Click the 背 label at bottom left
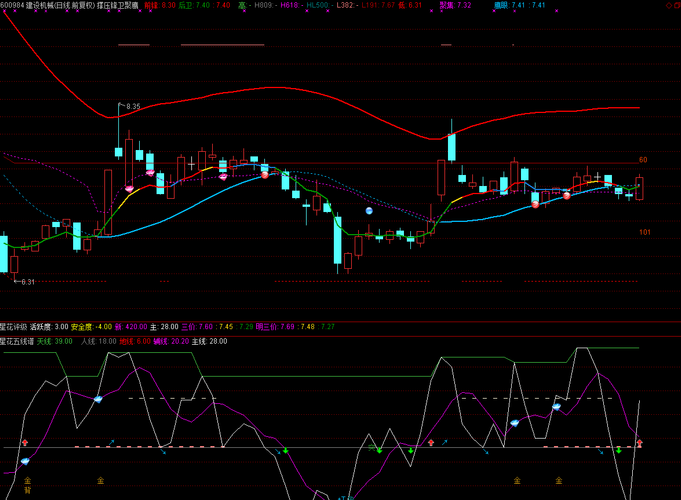 tap(27, 490)
